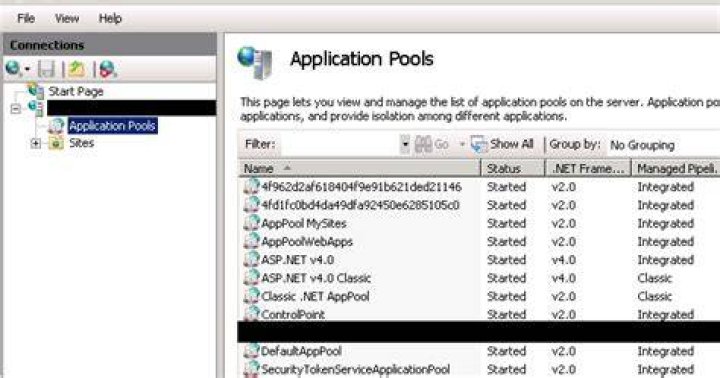Sort by the Managed Pipeli... column header
Viewport: 720px width, 378px height.
pos(676,169)
